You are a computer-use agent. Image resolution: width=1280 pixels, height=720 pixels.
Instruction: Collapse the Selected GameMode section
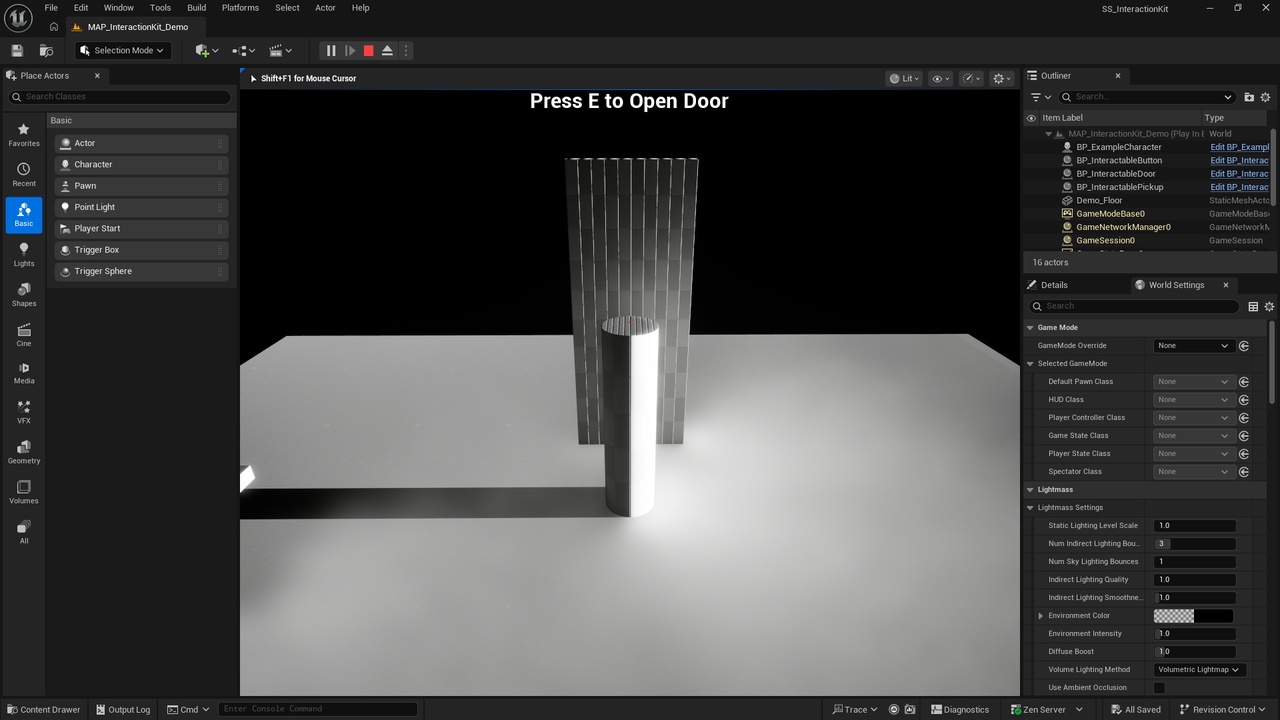(x=1031, y=364)
